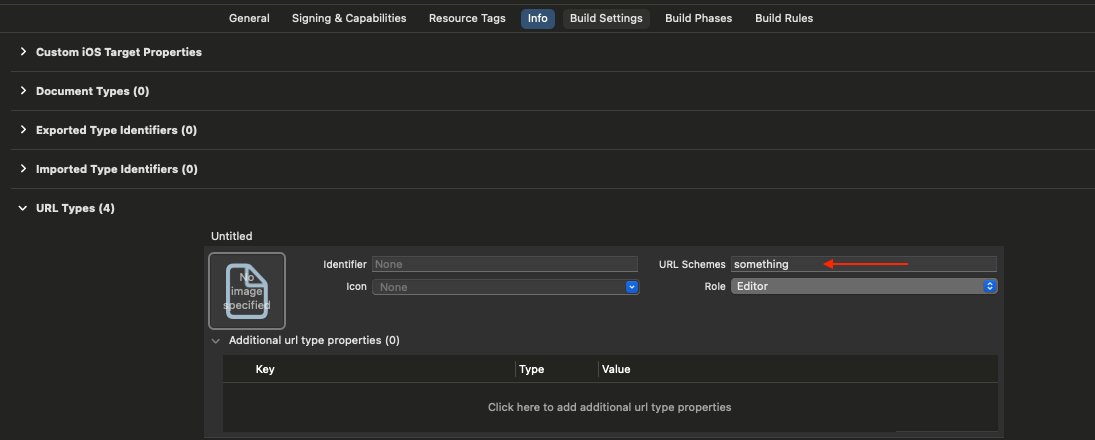Open the Build Settings tab
This screenshot has width=1095, height=440.
pos(606,19)
